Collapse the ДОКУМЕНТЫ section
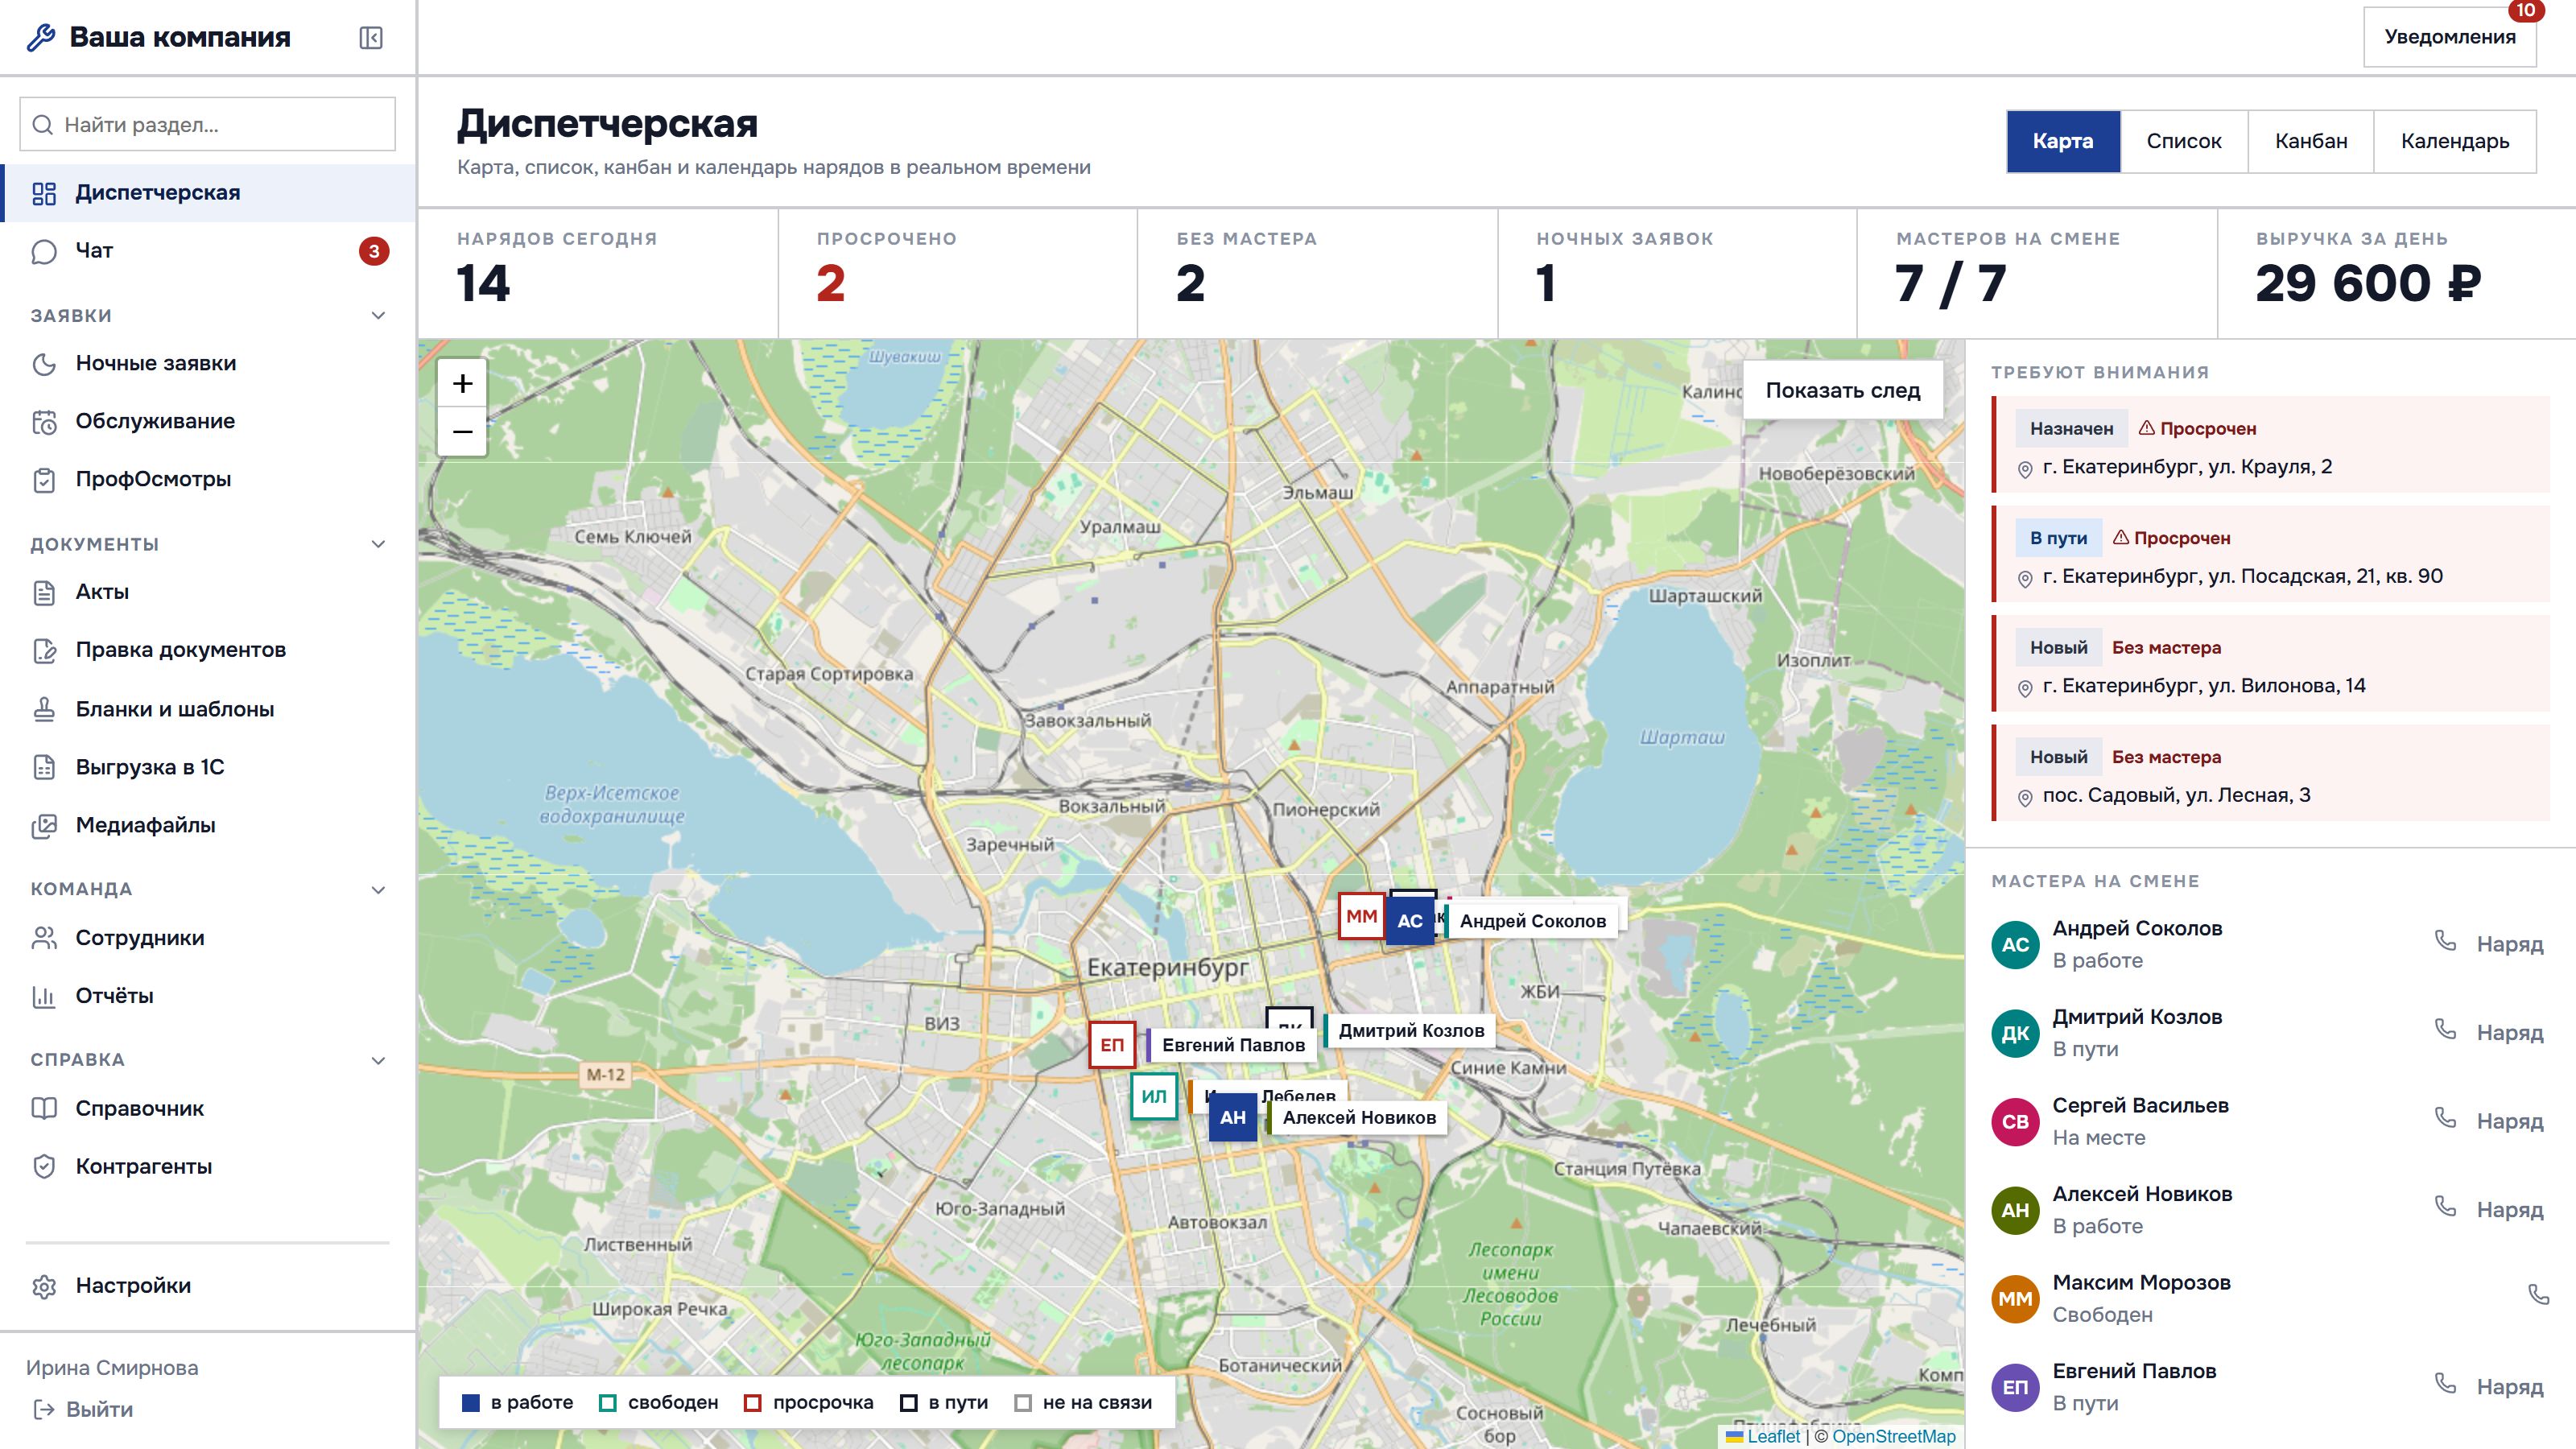This screenshot has width=2576, height=1449. (x=378, y=545)
